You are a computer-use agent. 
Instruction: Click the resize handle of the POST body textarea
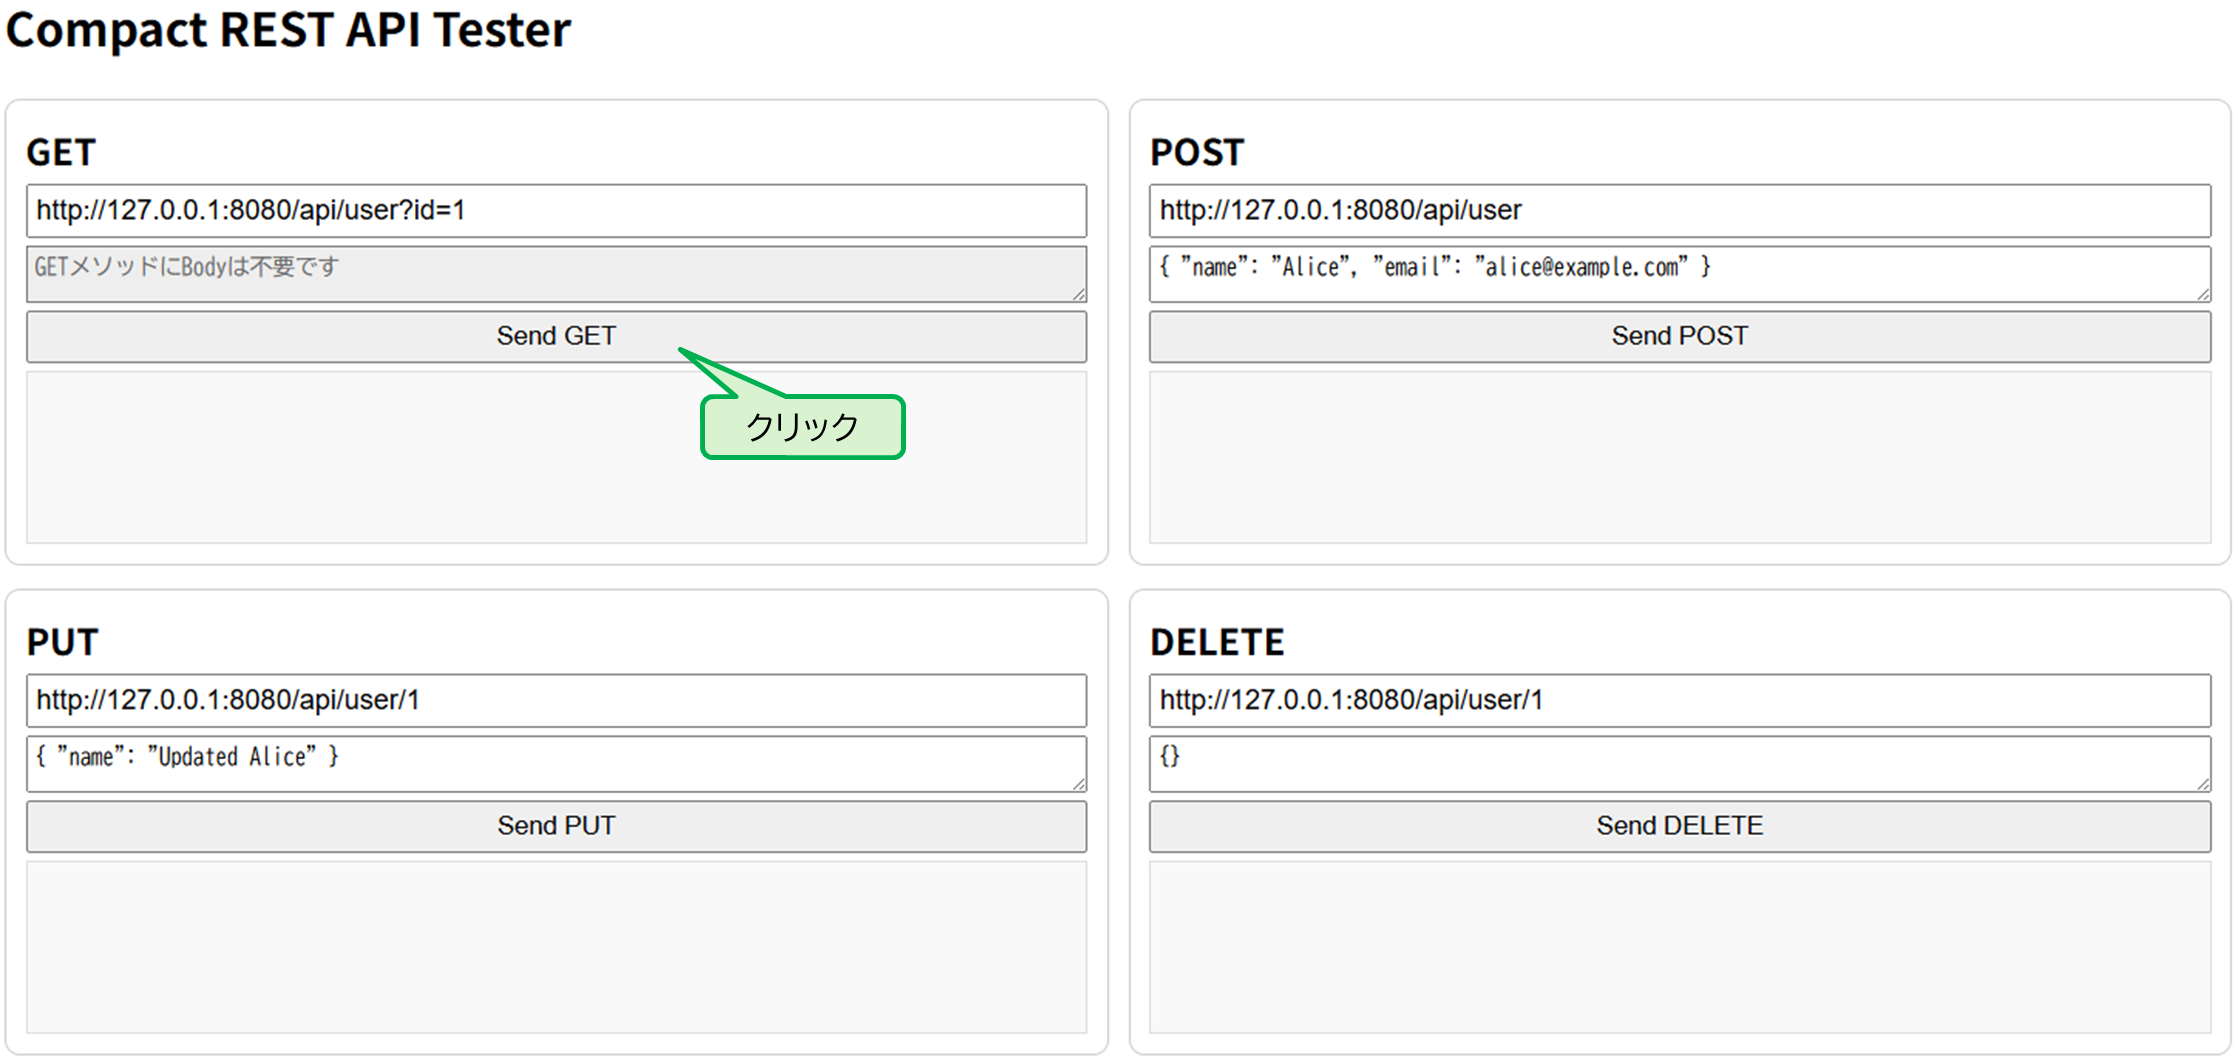tap(2205, 294)
